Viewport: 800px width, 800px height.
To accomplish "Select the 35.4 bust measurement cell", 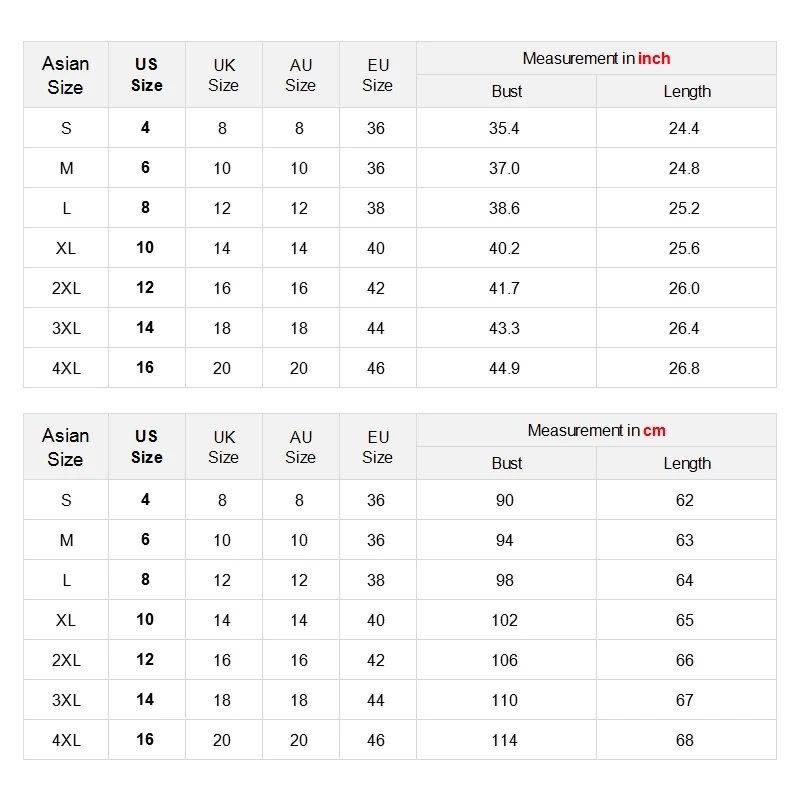I will pyautogui.click(x=504, y=129).
